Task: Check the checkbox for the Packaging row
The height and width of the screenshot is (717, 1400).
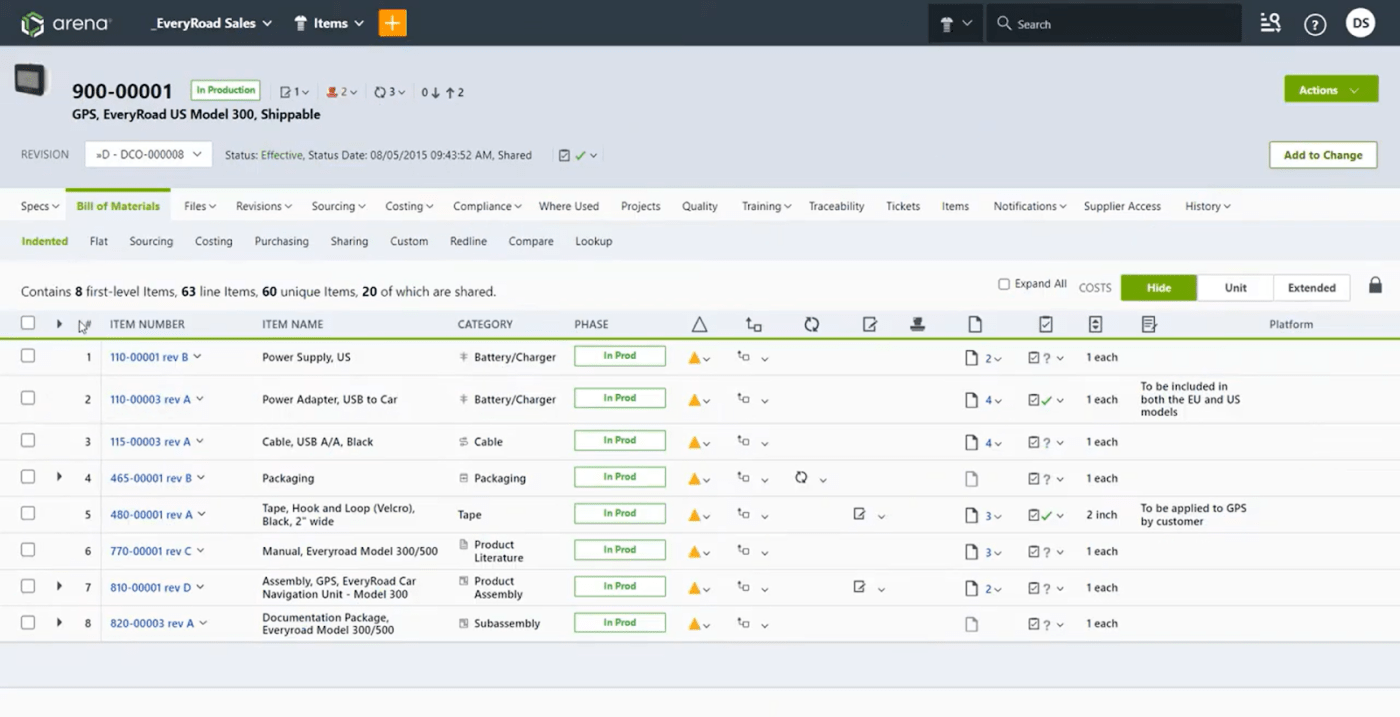Action: tap(28, 478)
